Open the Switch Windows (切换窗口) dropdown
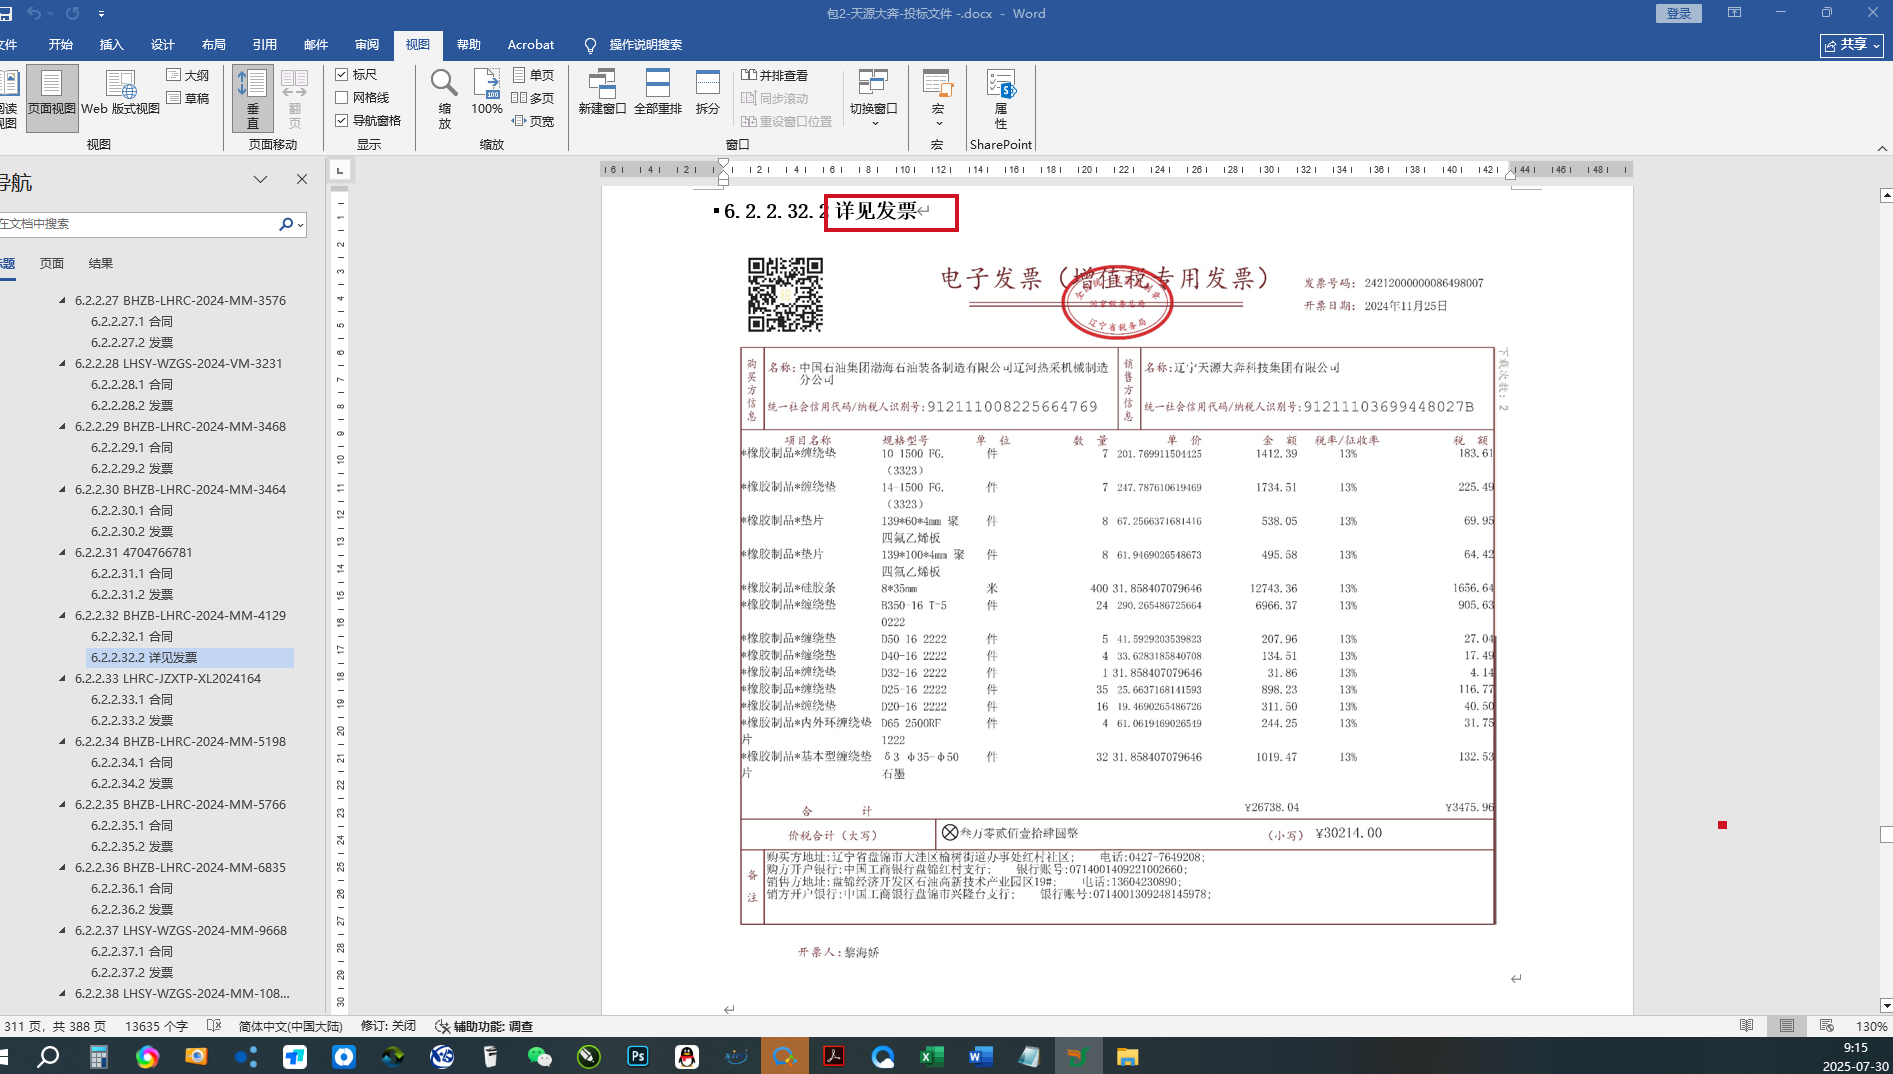The height and width of the screenshot is (1074, 1893). 873,98
